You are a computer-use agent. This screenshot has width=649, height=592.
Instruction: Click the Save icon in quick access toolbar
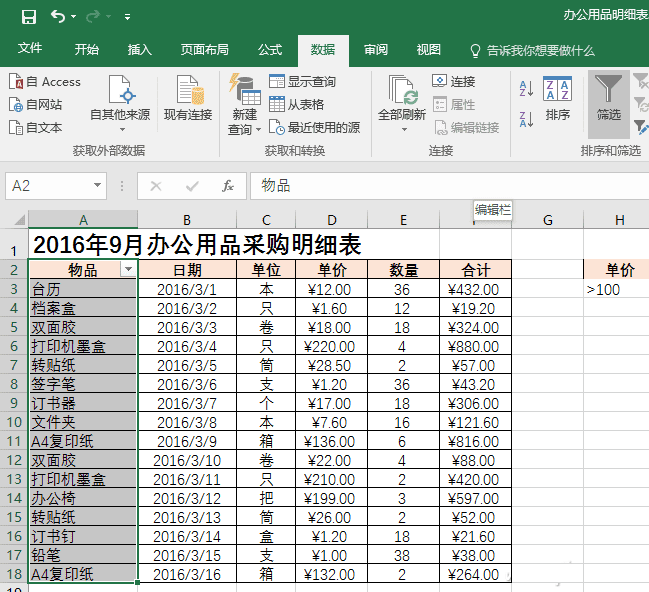[x=28, y=16]
